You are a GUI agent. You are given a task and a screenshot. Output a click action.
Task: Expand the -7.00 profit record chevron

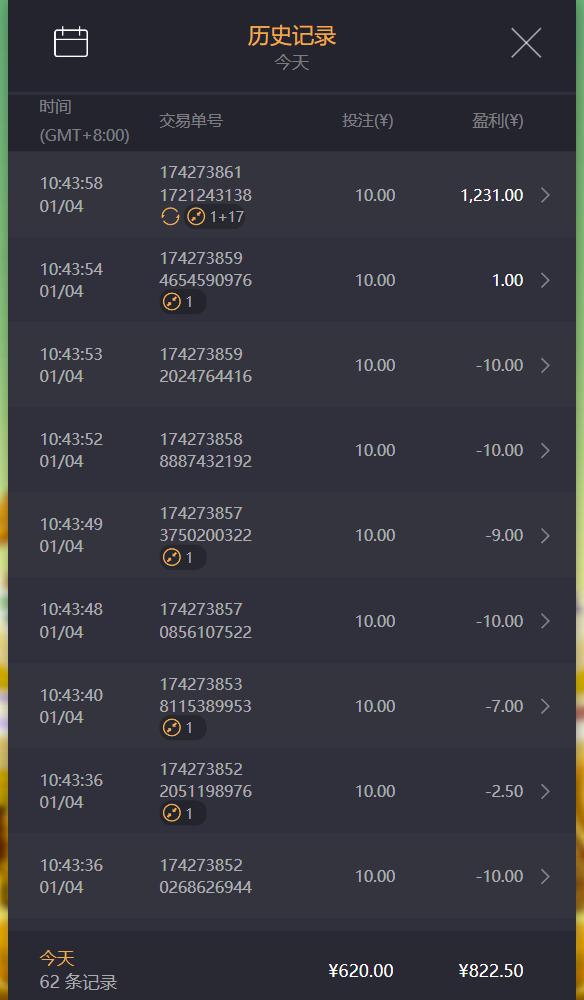[x=545, y=706]
